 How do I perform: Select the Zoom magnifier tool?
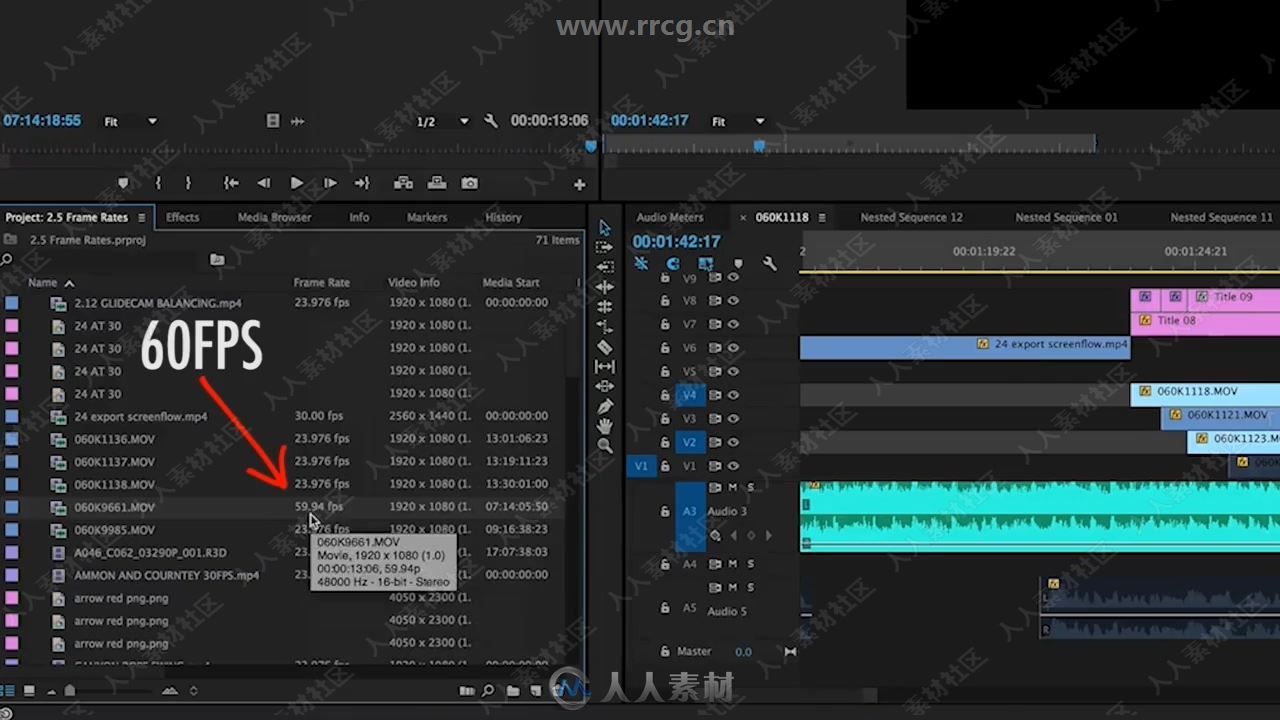tap(604, 447)
